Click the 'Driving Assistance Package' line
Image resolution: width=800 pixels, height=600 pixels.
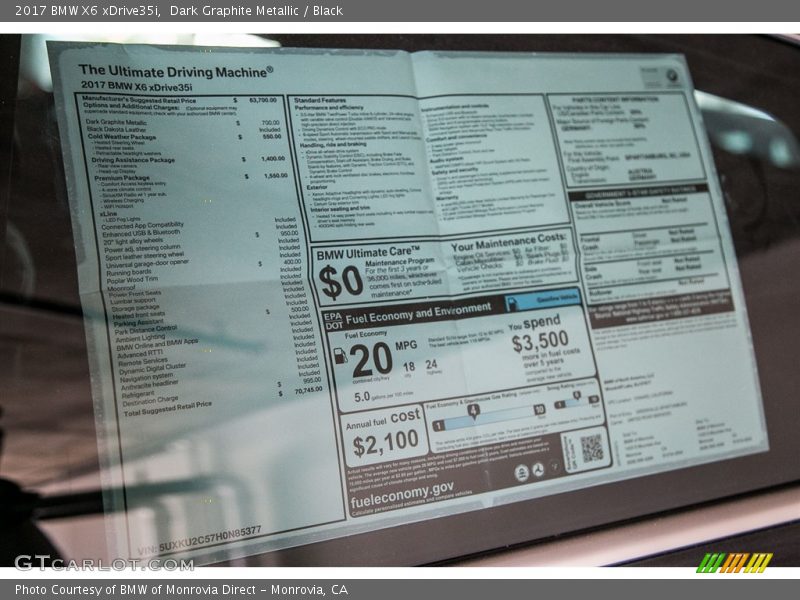point(133,160)
